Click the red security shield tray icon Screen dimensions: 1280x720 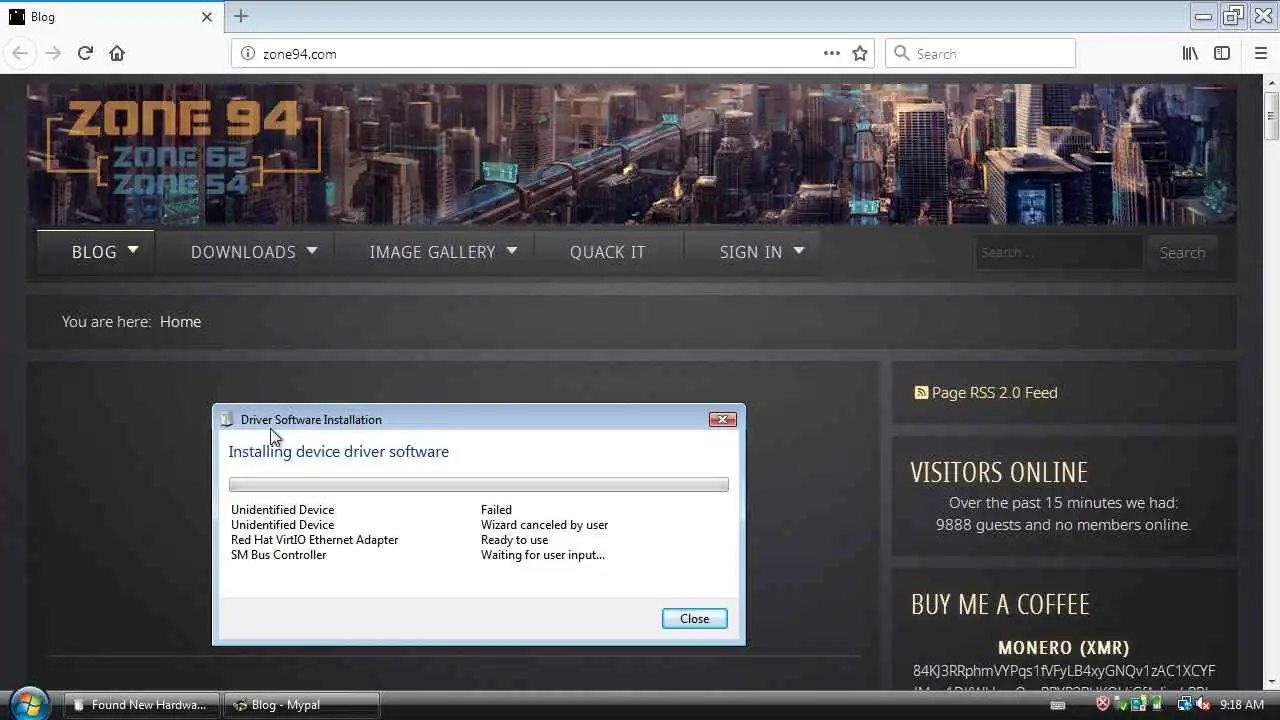(1103, 704)
